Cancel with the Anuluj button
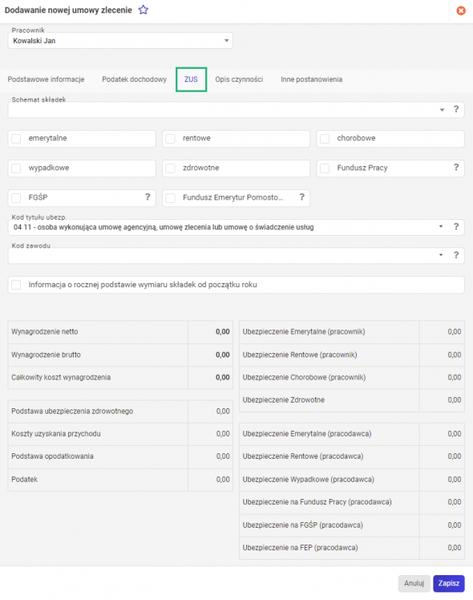This screenshot has height=600, width=473. tap(414, 584)
